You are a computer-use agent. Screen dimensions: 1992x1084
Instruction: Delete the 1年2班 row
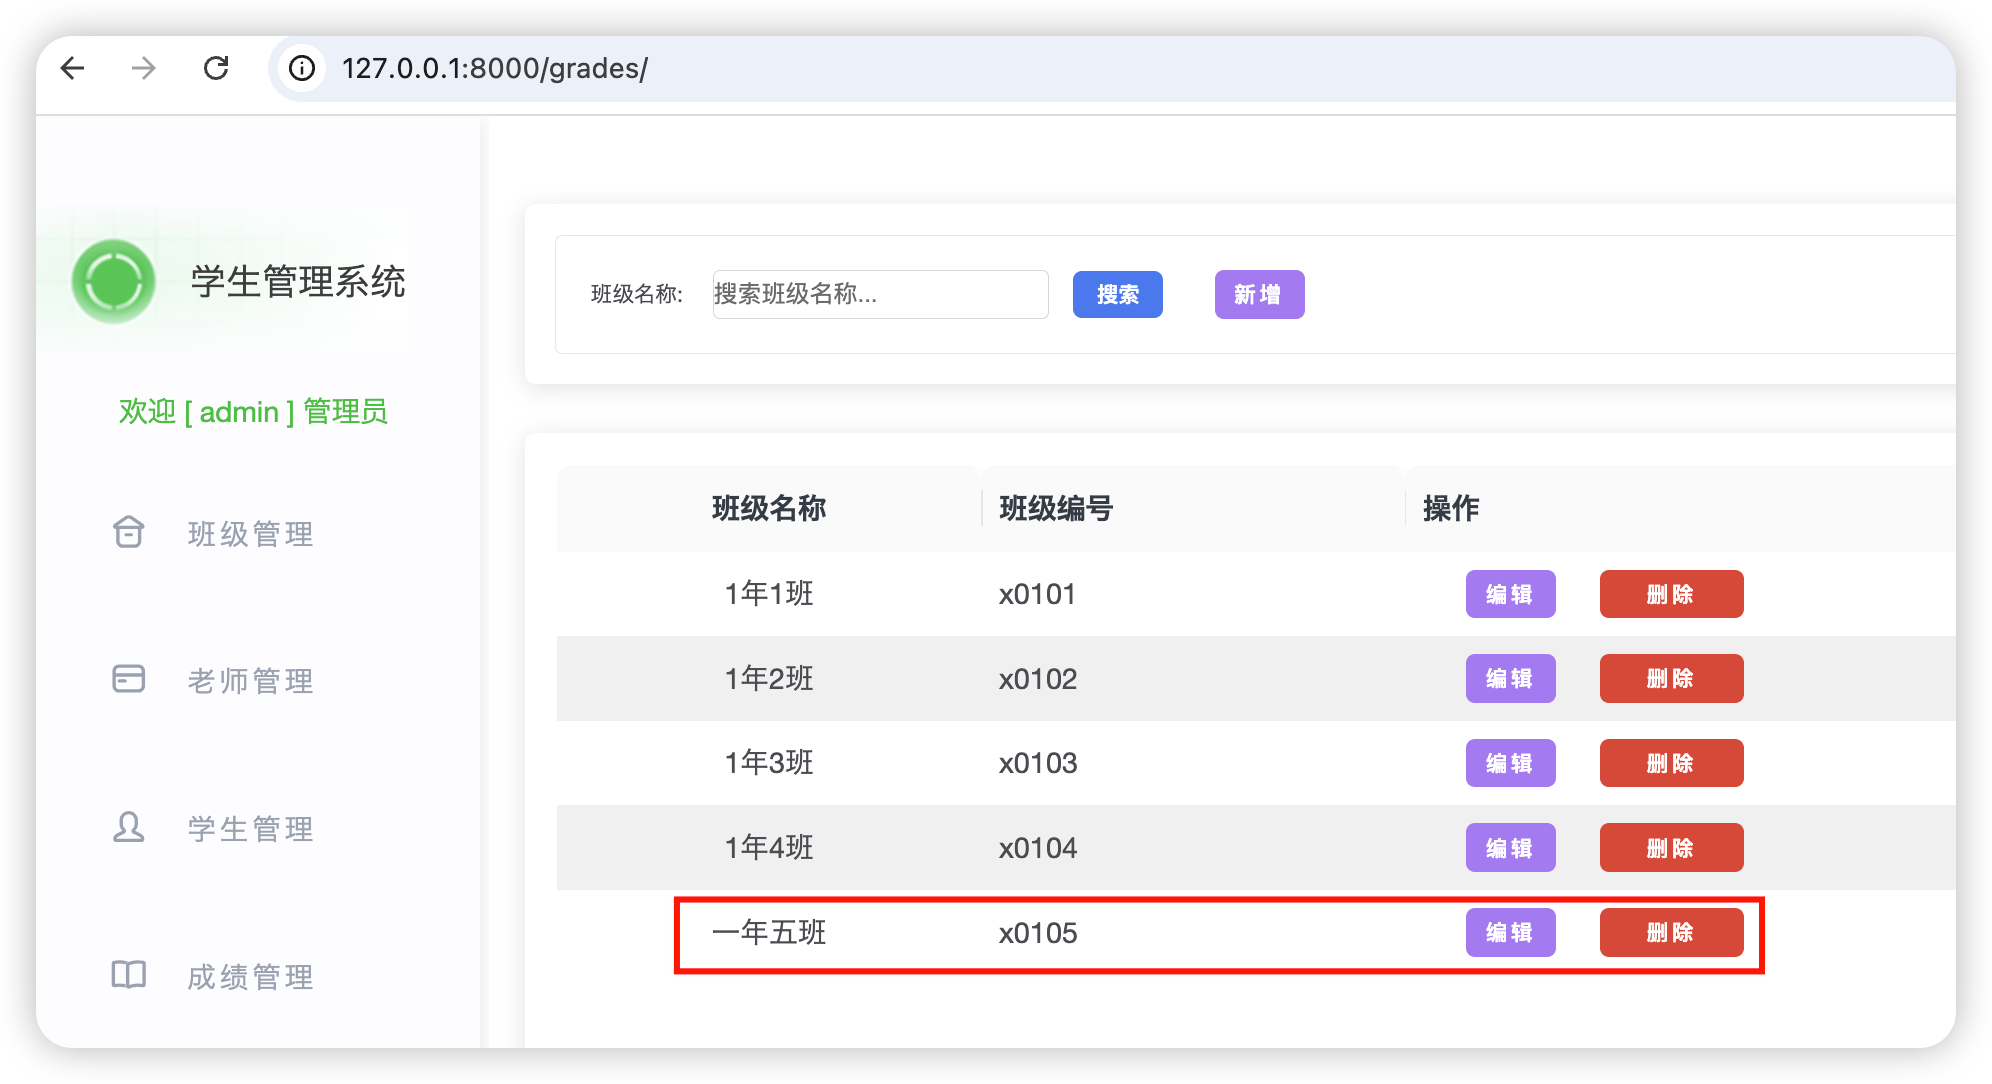[x=1671, y=678]
